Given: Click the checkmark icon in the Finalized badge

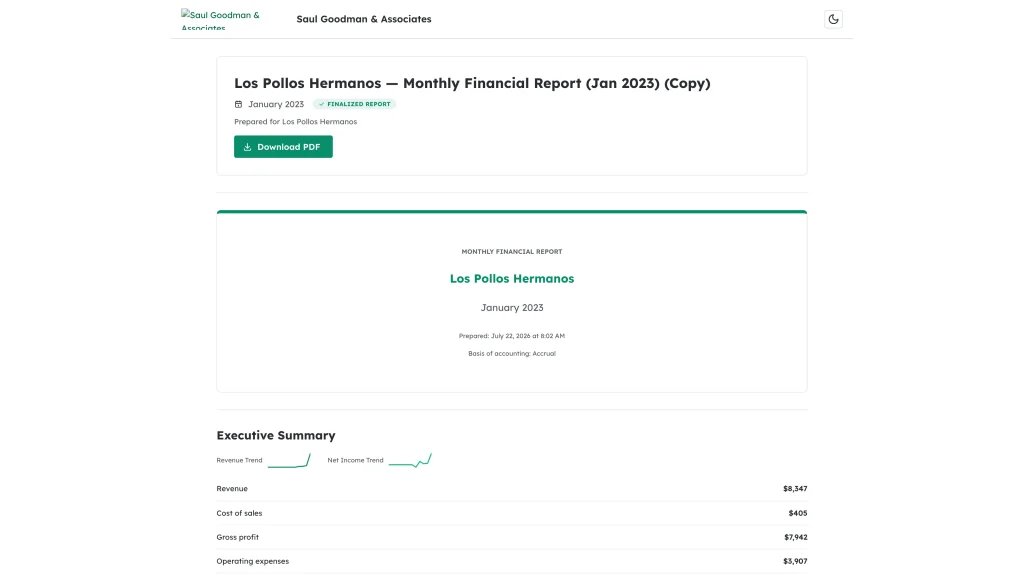Looking at the screenshot, I should [x=321, y=104].
